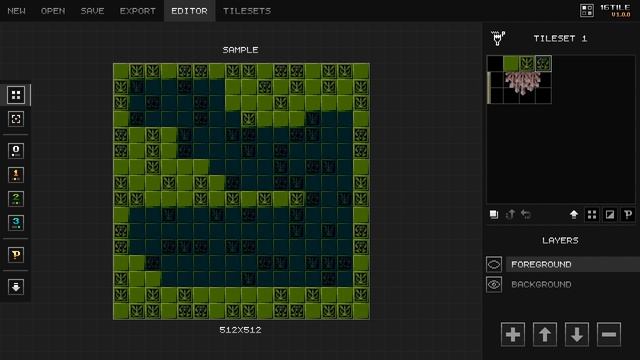Move layer down with the down-arrow button
Image resolution: width=640 pixels, height=360 pixels.
(x=577, y=334)
